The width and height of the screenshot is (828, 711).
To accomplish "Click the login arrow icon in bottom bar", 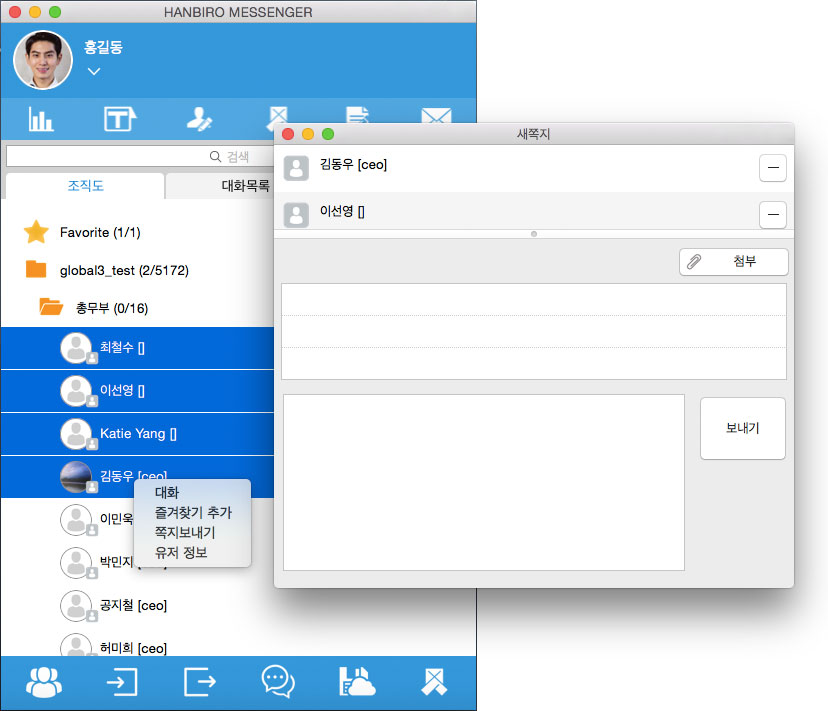I will tap(122, 682).
